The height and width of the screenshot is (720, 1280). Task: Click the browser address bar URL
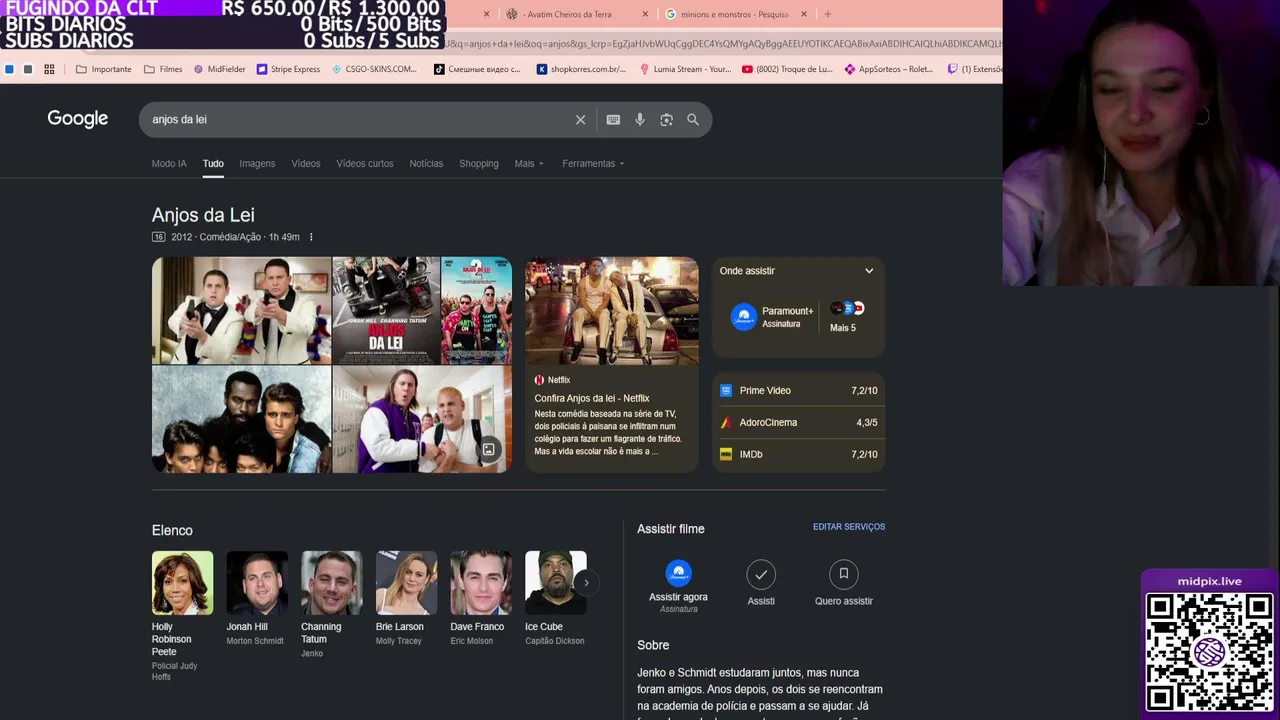[x=723, y=44]
